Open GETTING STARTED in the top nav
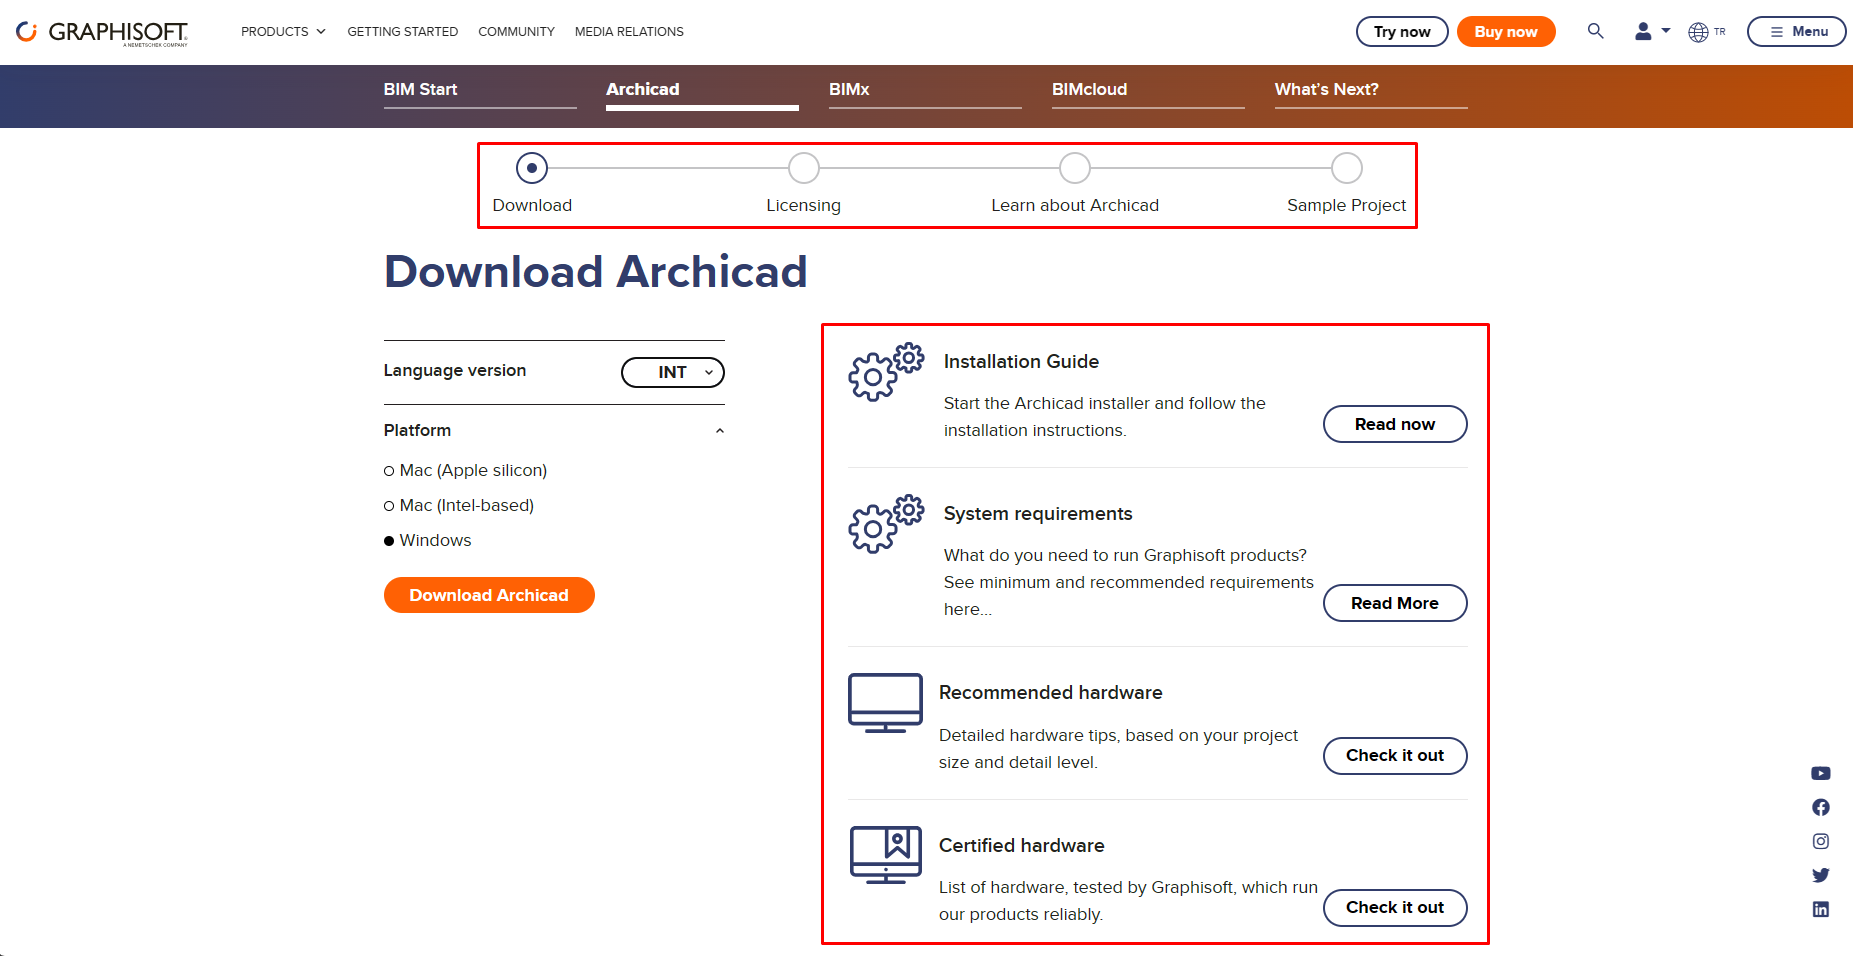 (403, 32)
